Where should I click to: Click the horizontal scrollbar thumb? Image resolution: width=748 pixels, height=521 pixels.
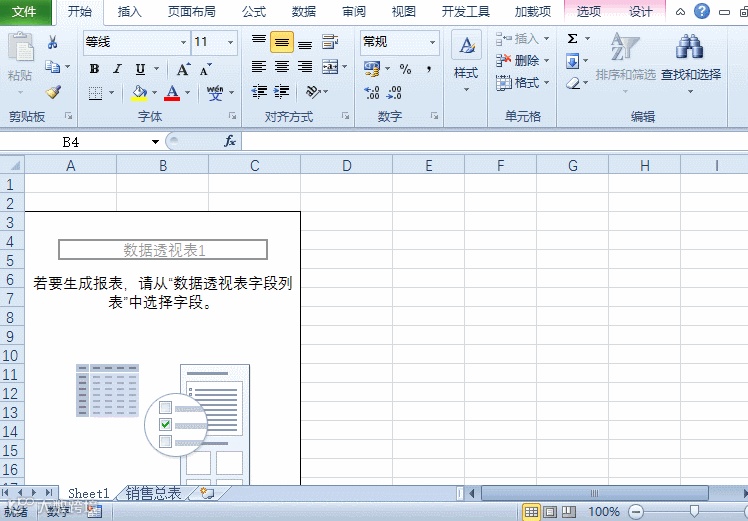coord(594,493)
